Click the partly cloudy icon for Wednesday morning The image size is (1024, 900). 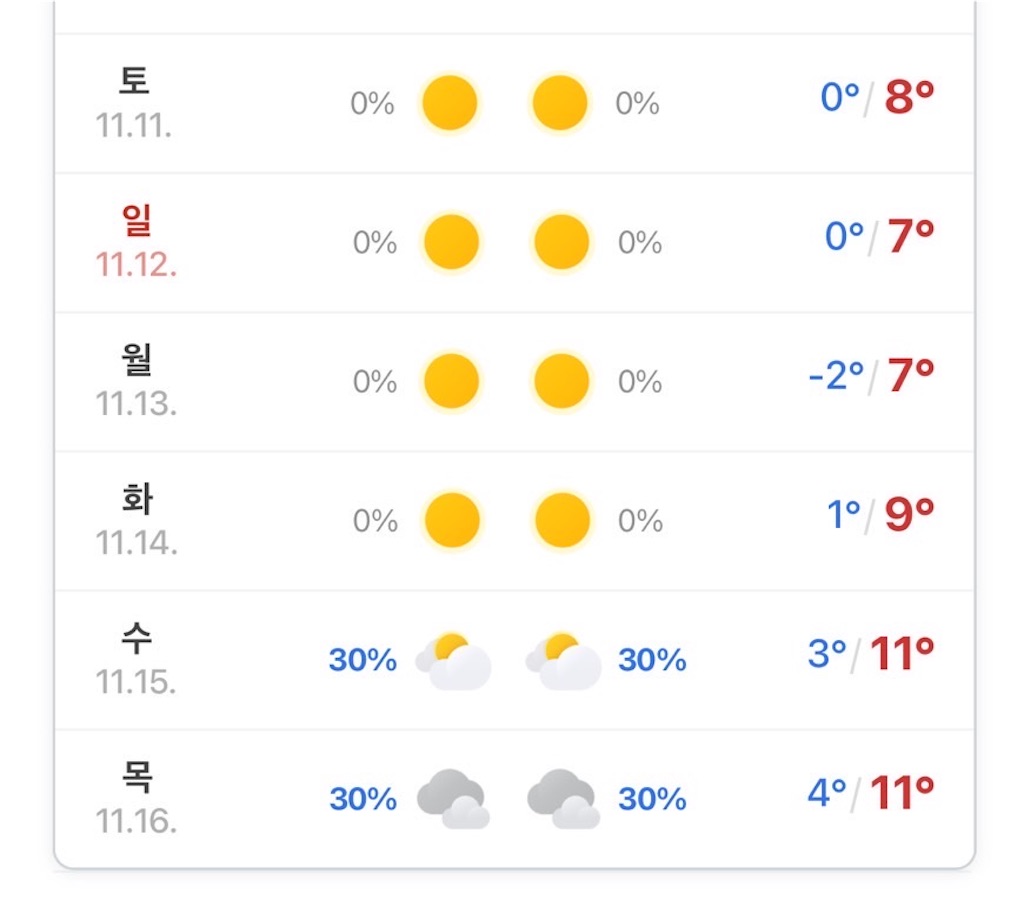pos(451,660)
